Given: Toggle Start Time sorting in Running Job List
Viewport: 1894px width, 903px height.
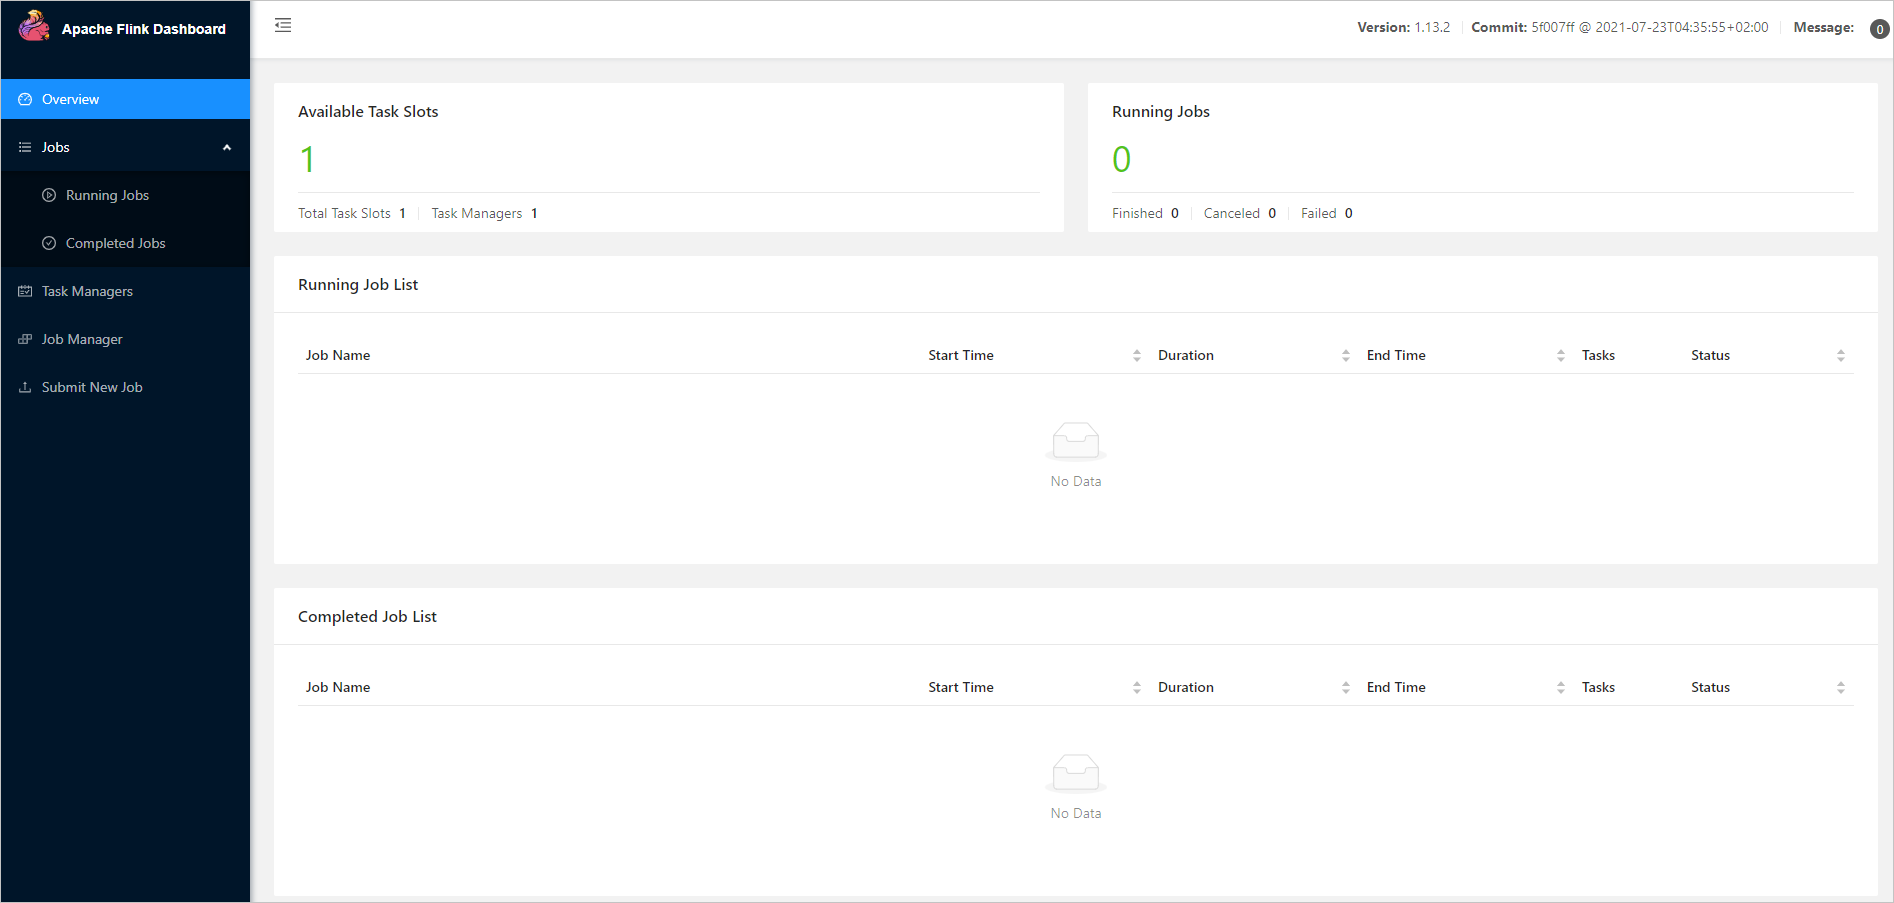Looking at the screenshot, I should pyautogui.click(x=1137, y=355).
